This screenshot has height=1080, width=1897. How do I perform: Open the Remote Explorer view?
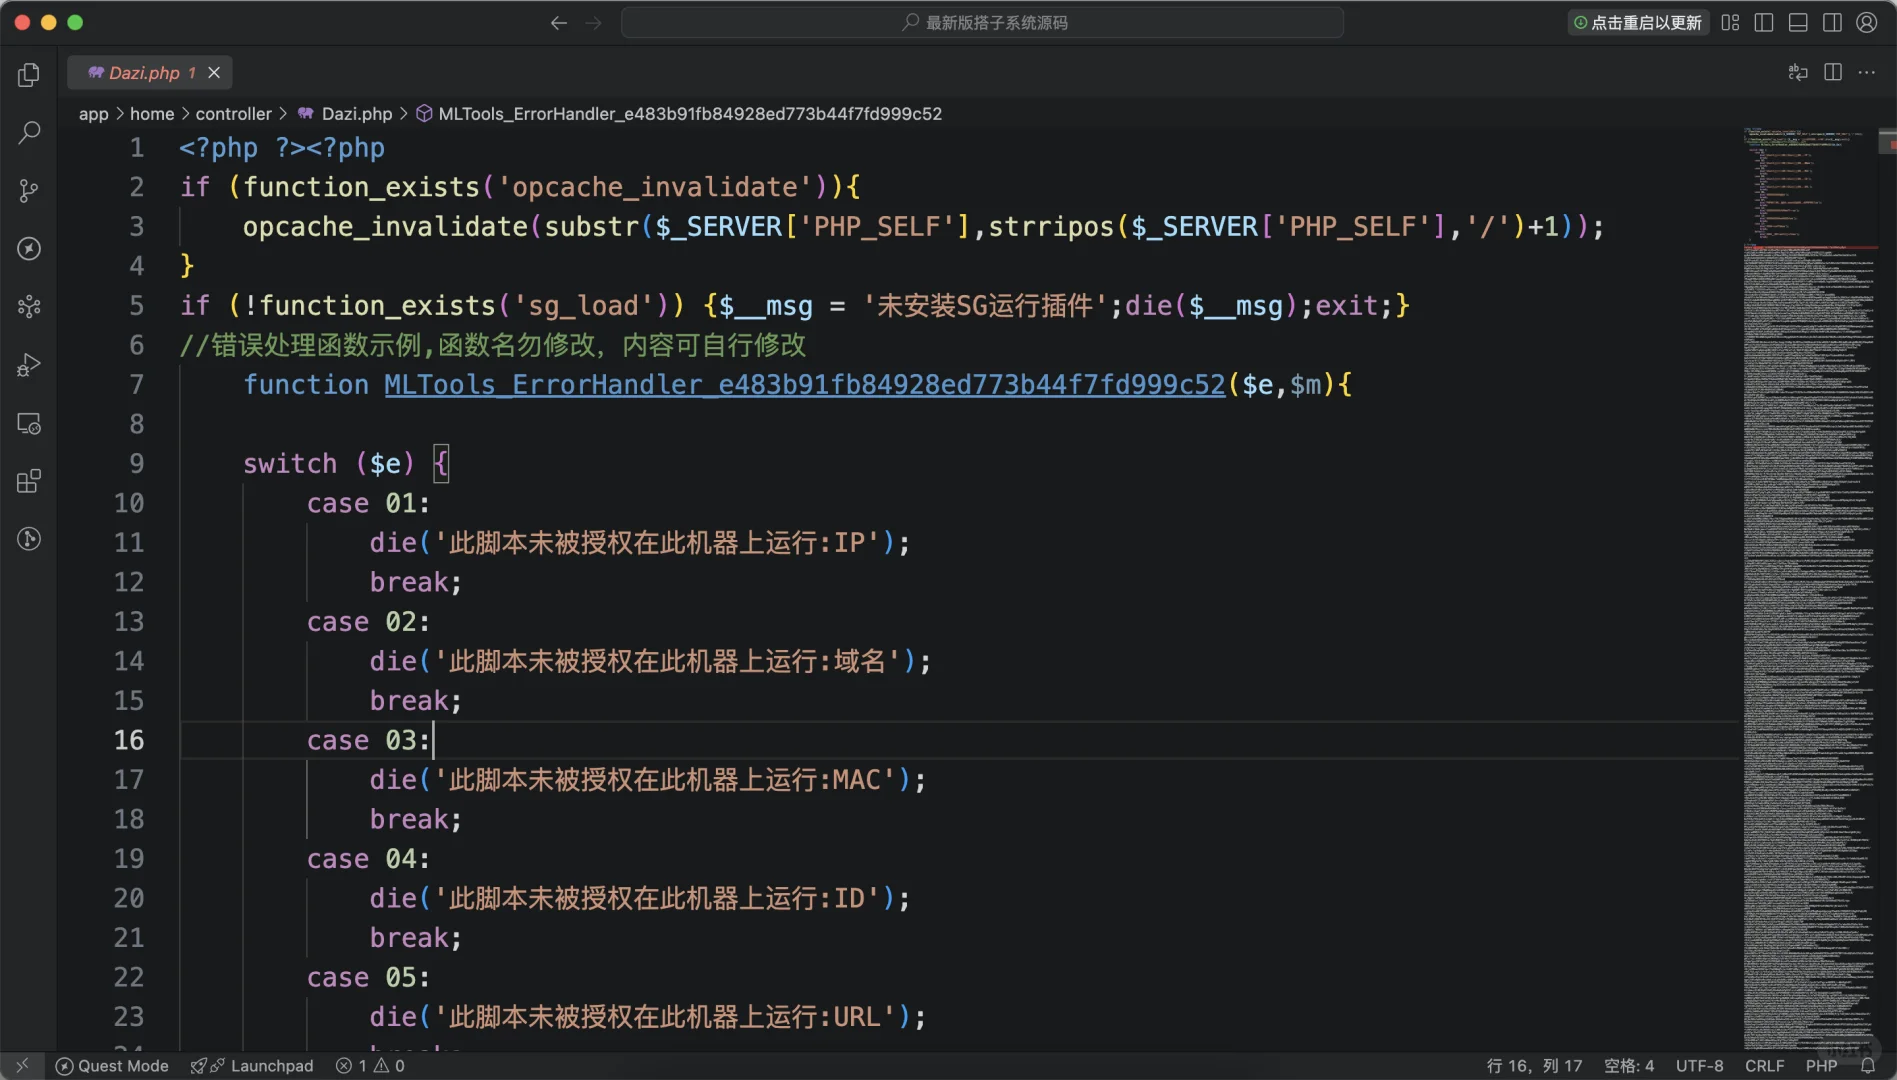tap(29, 423)
